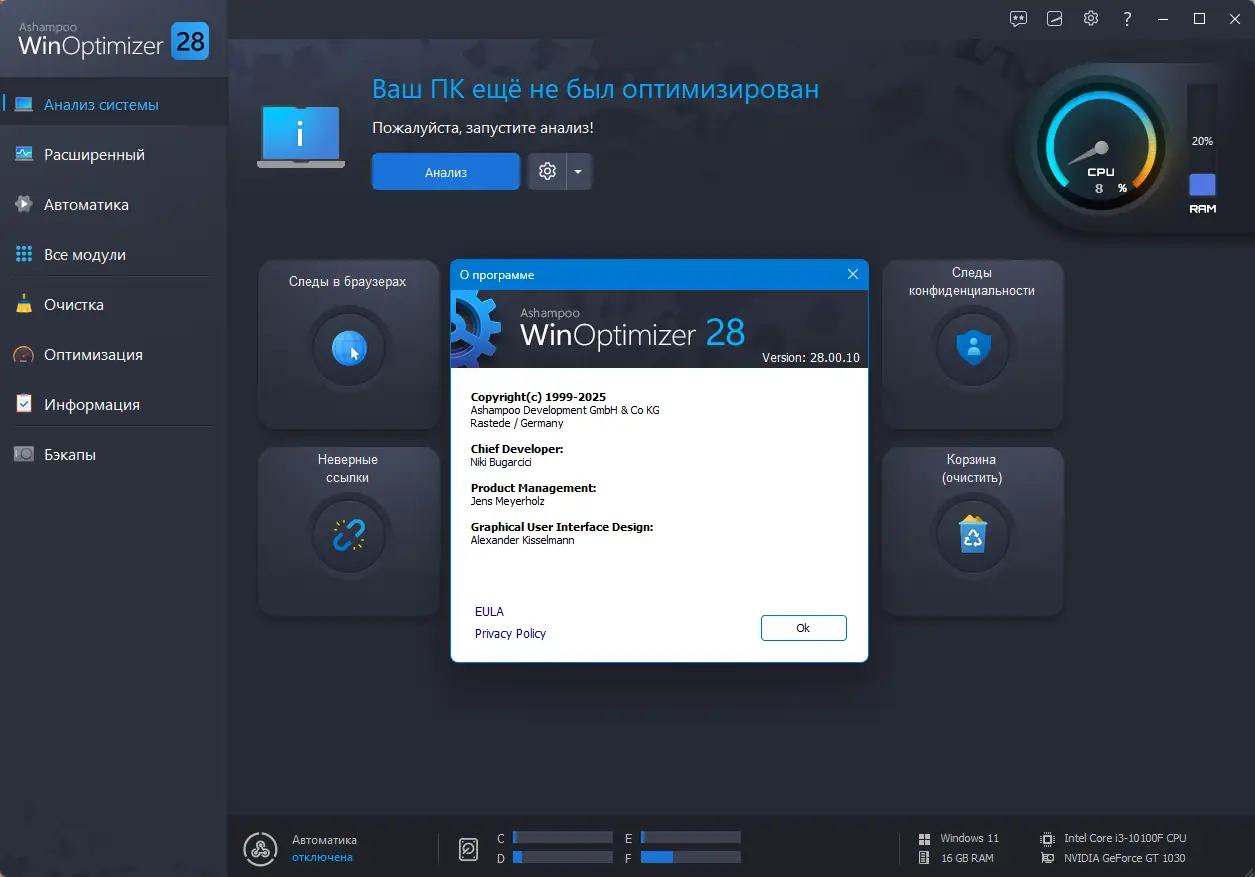1255x877 pixels.
Task: Click drive F usage bar
Action: pos(691,857)
